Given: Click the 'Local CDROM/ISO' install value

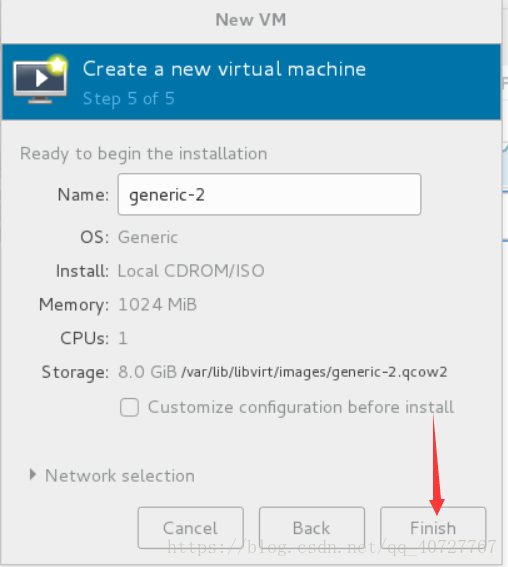Looking at the screenshot, I should pos(191,271).
